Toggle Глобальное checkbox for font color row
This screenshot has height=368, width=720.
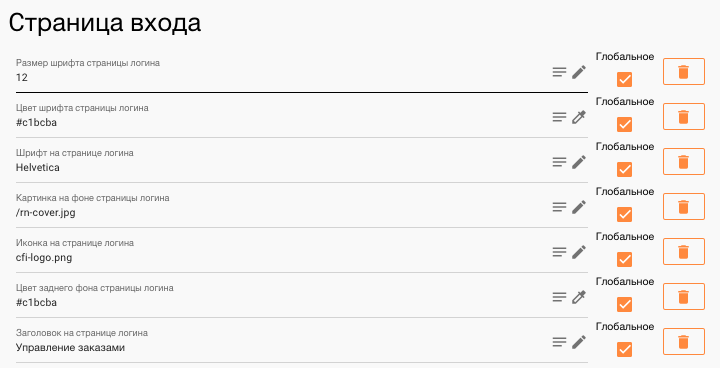624,125
